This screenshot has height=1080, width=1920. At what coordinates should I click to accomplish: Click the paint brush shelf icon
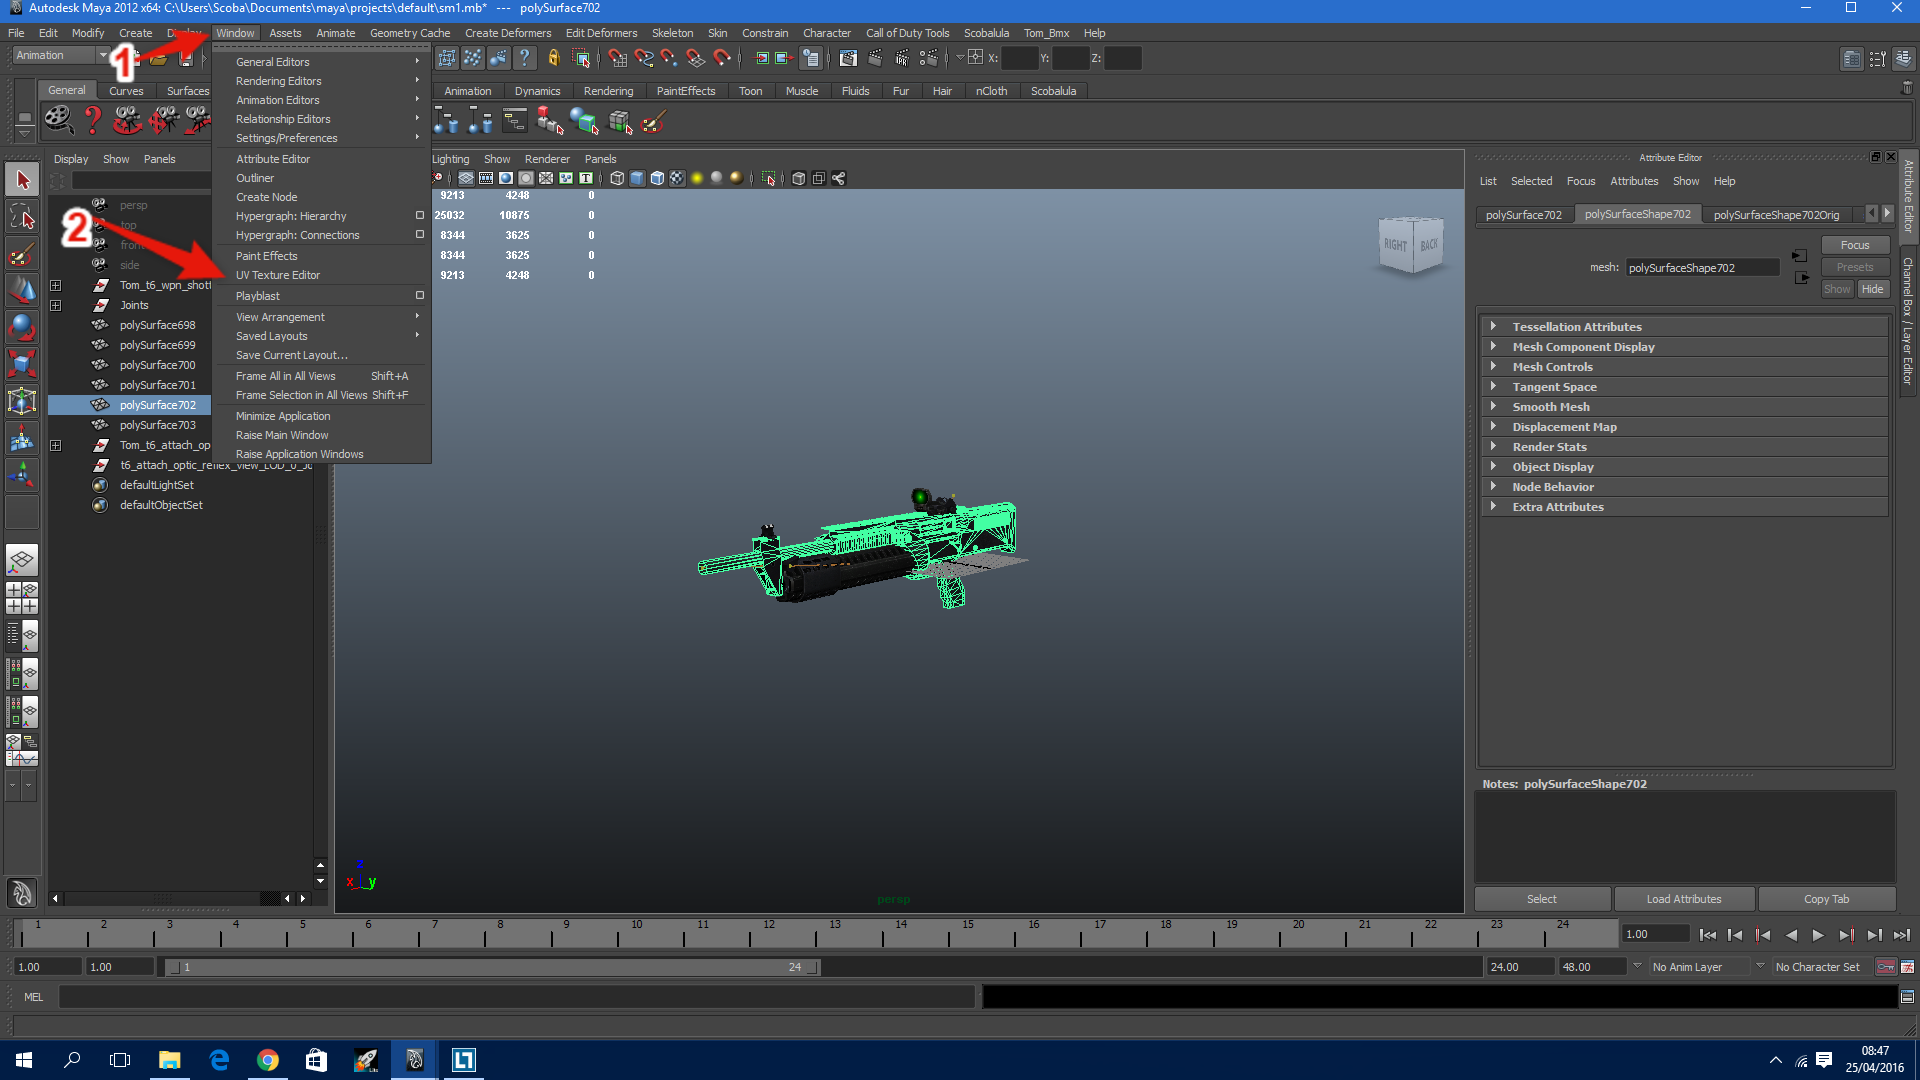pyautogui.click(x=653, y=122)
